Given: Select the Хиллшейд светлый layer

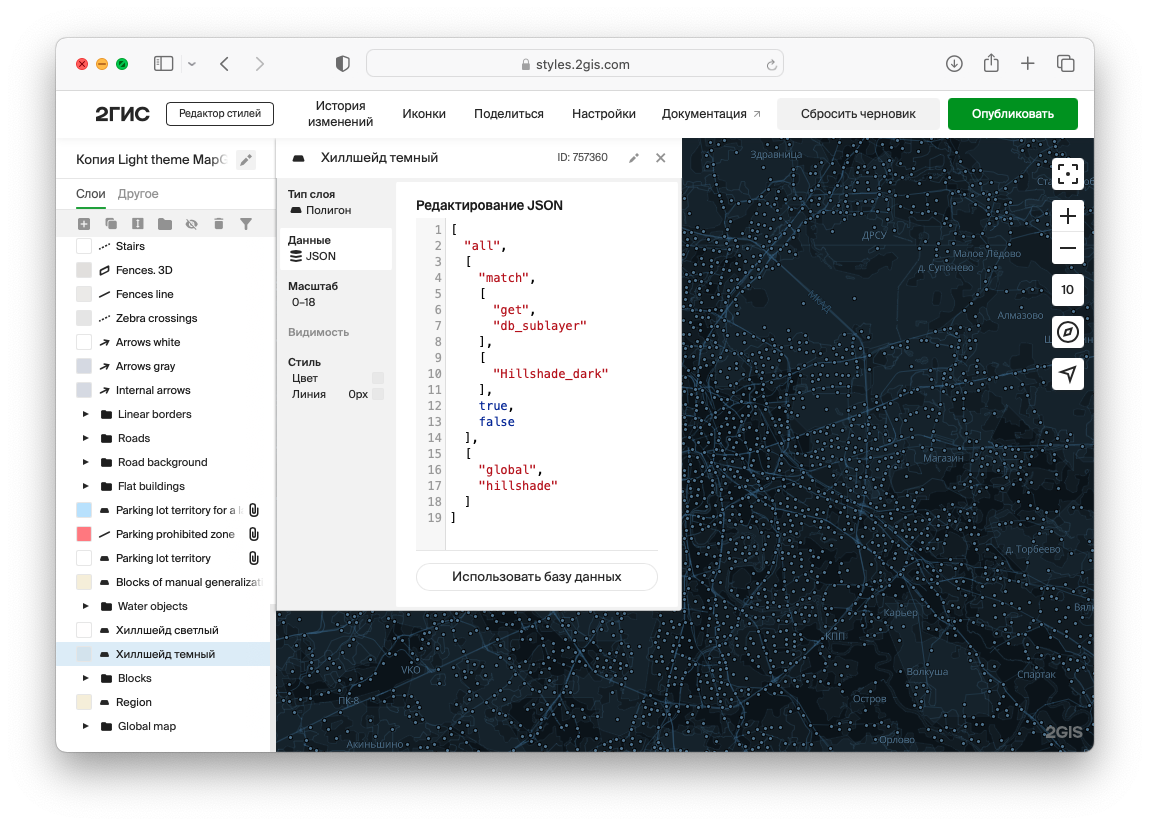Looking at the screenshot, I should [x=167, y=630].
